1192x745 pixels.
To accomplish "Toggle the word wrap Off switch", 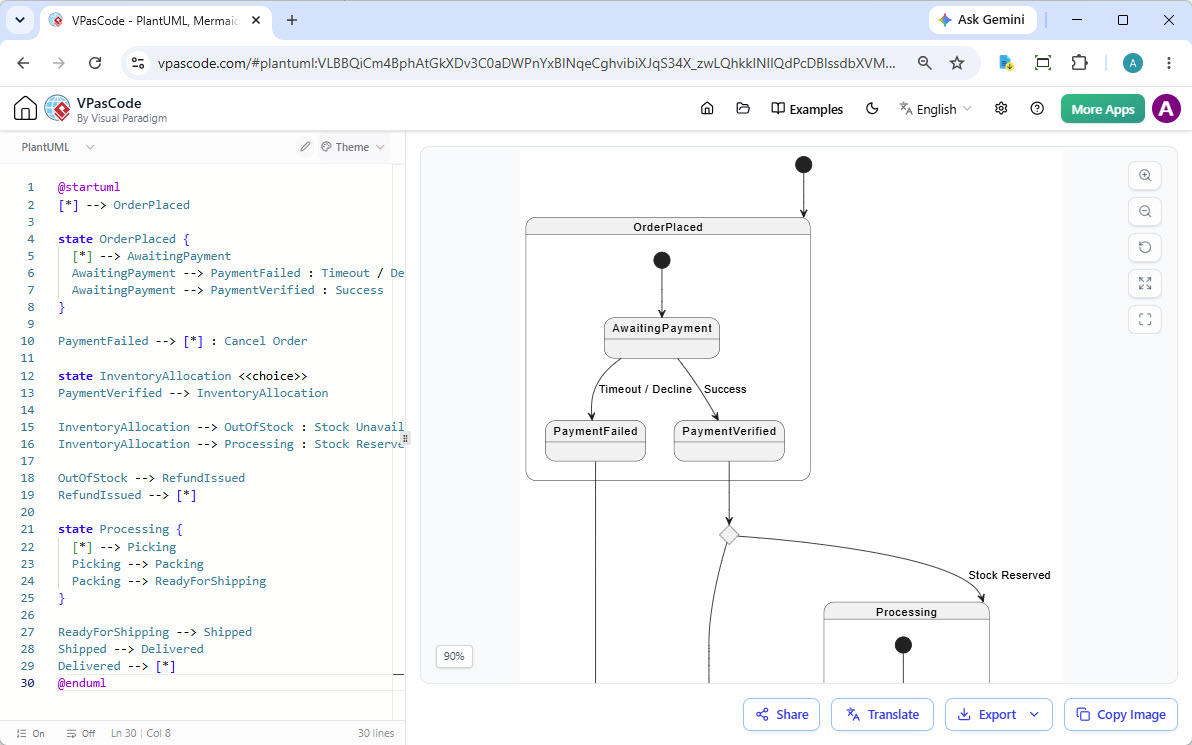I will pyautogui.click(x=81, y=734).
